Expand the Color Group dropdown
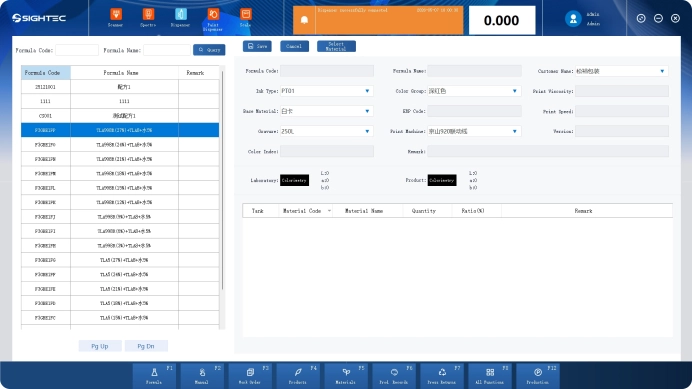Screen dimensions: 692x389 (x=514, y=91)
